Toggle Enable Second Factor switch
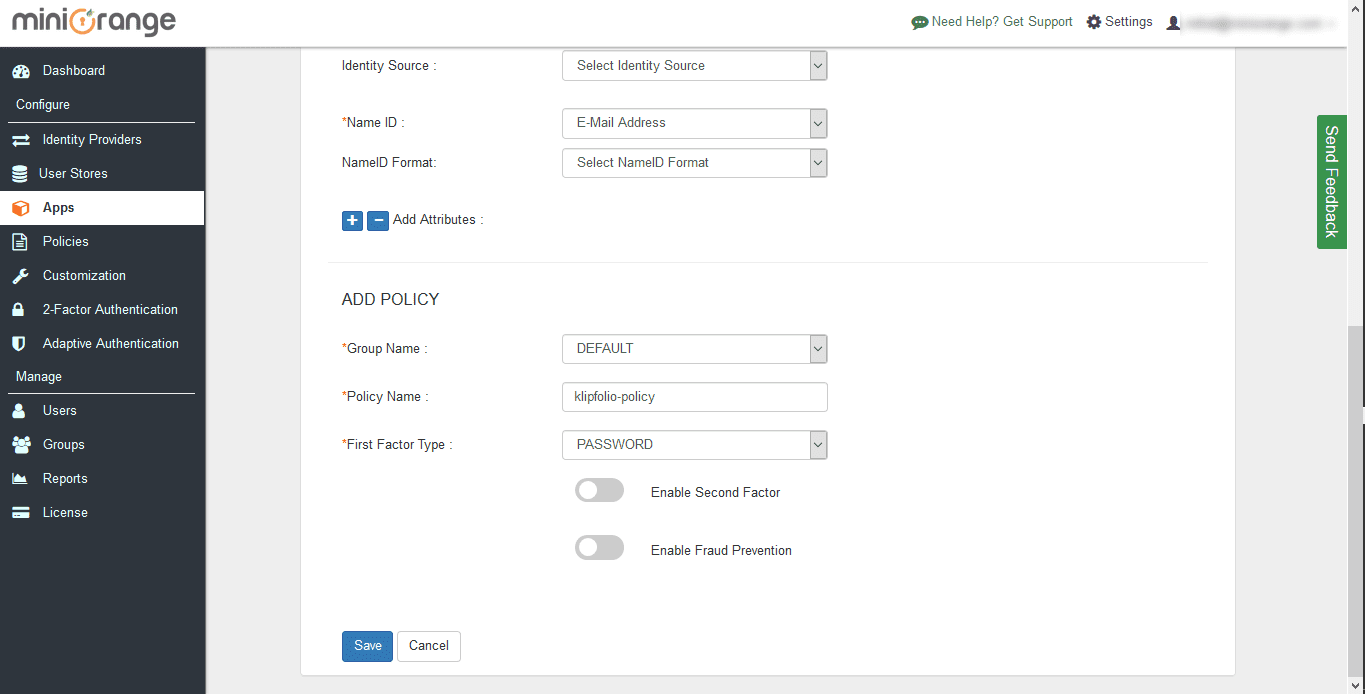1365x694 pixels. 599,490
